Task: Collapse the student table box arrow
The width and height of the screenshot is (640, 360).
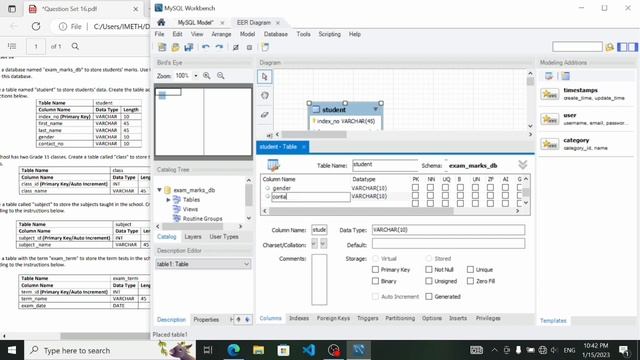Action: (376, 109)
